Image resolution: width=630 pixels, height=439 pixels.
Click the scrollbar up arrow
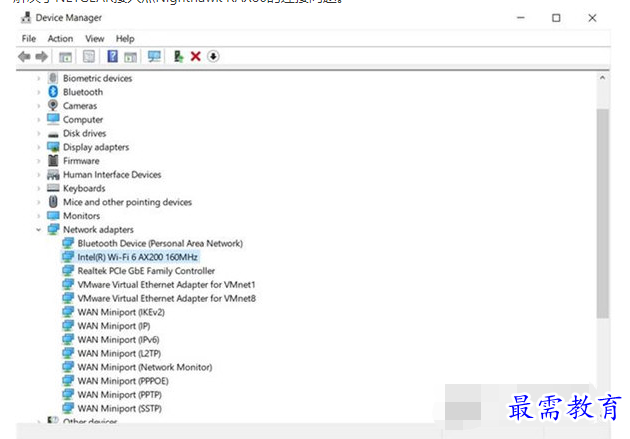point(602,78)
